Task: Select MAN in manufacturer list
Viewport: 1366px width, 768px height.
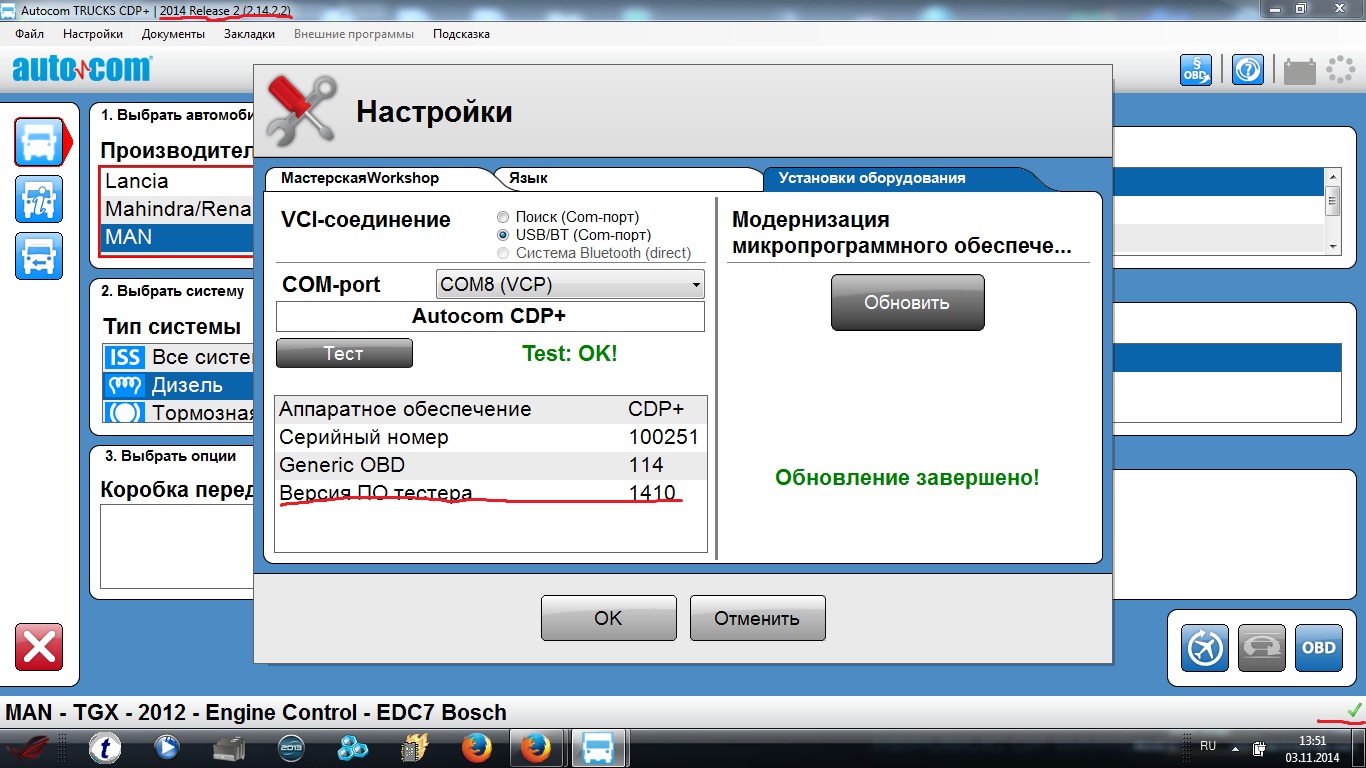Action: point(177,238)
